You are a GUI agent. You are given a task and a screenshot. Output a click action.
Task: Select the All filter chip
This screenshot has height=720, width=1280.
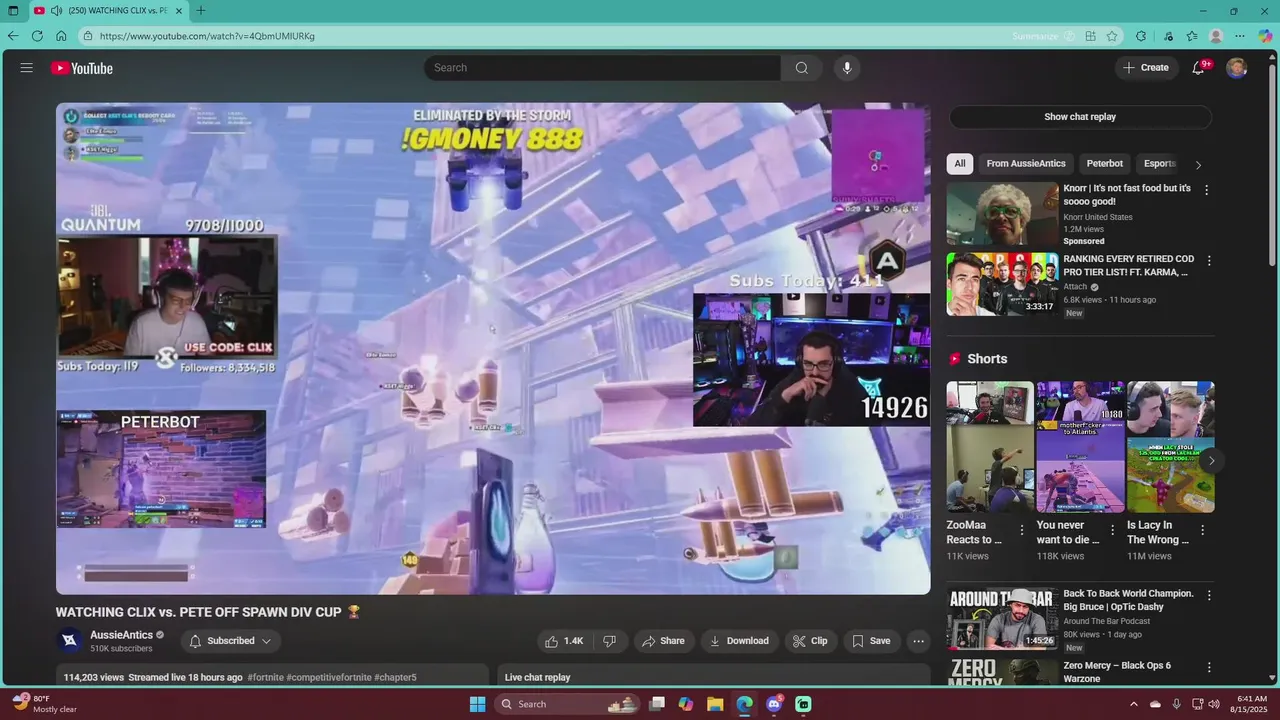pyautogui.click(x=960, y=164)
